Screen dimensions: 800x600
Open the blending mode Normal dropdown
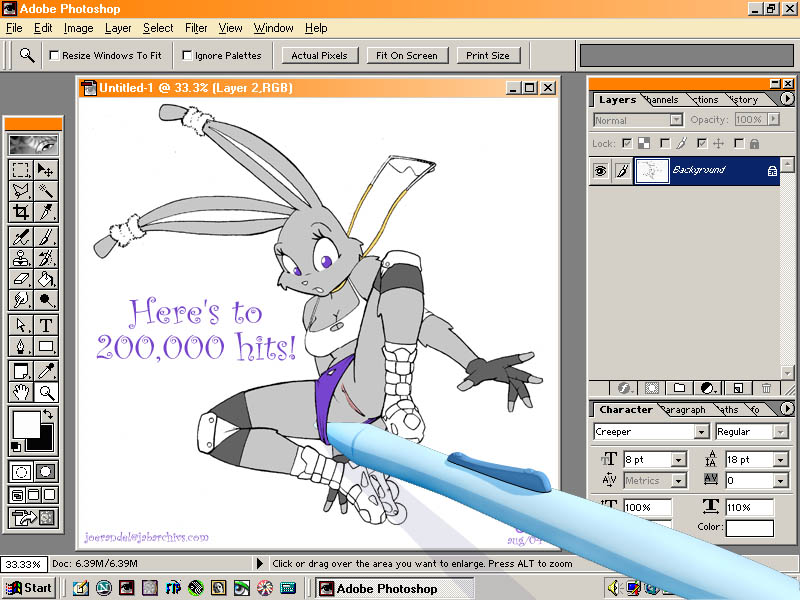click(676, 120)
